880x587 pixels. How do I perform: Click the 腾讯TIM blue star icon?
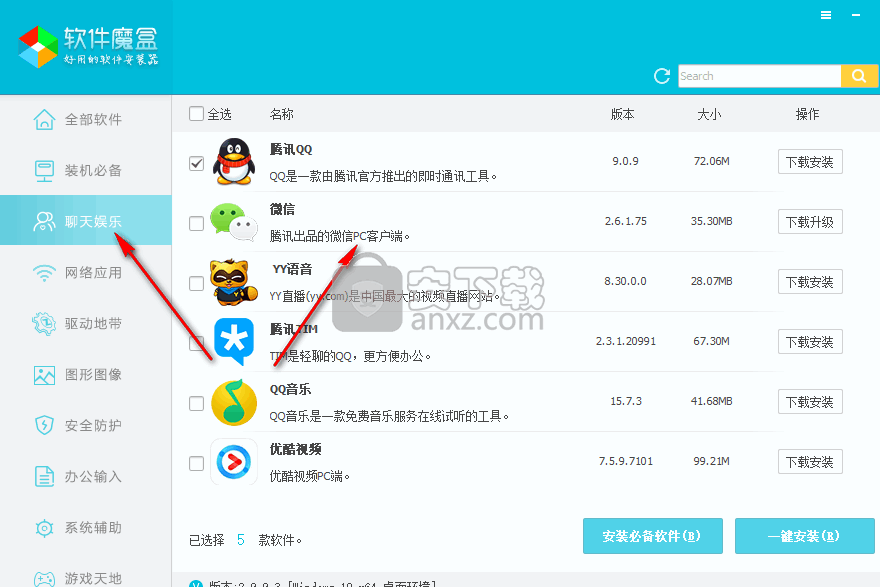click(233, 341)
